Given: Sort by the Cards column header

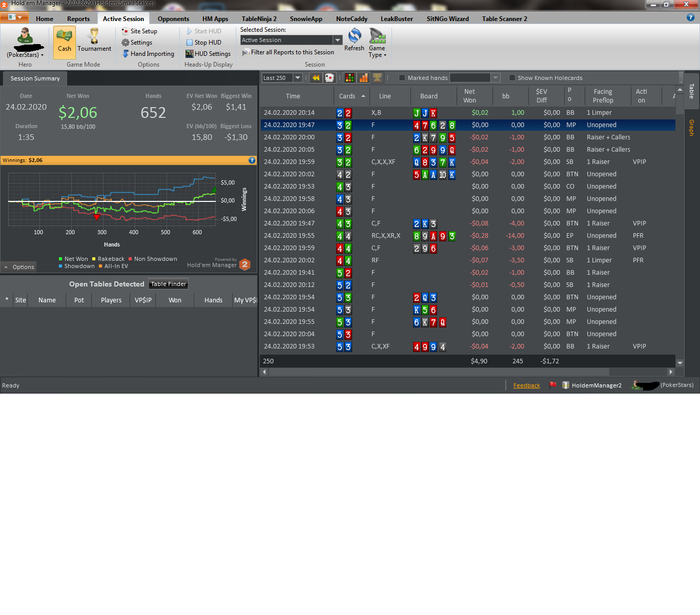Looking at the screenshot, I should pyautogui.click(x=351, y=96).
